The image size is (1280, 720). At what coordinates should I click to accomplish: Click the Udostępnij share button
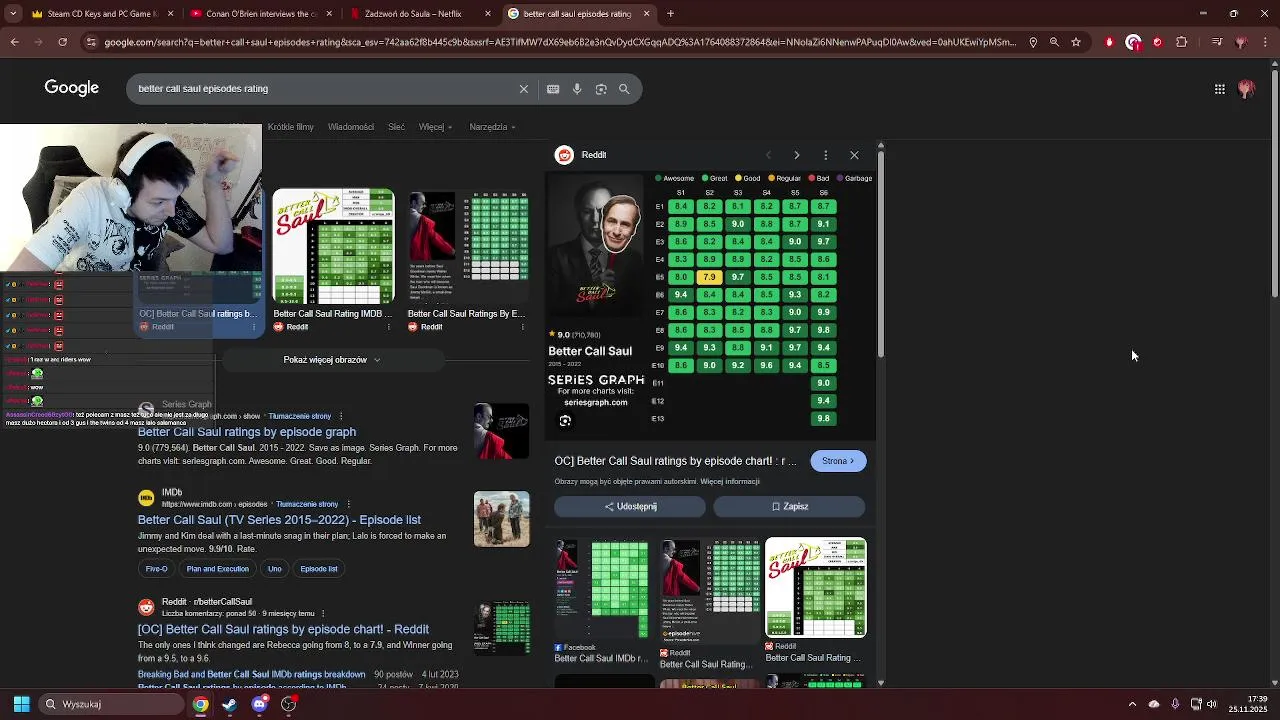pos(630,507)
